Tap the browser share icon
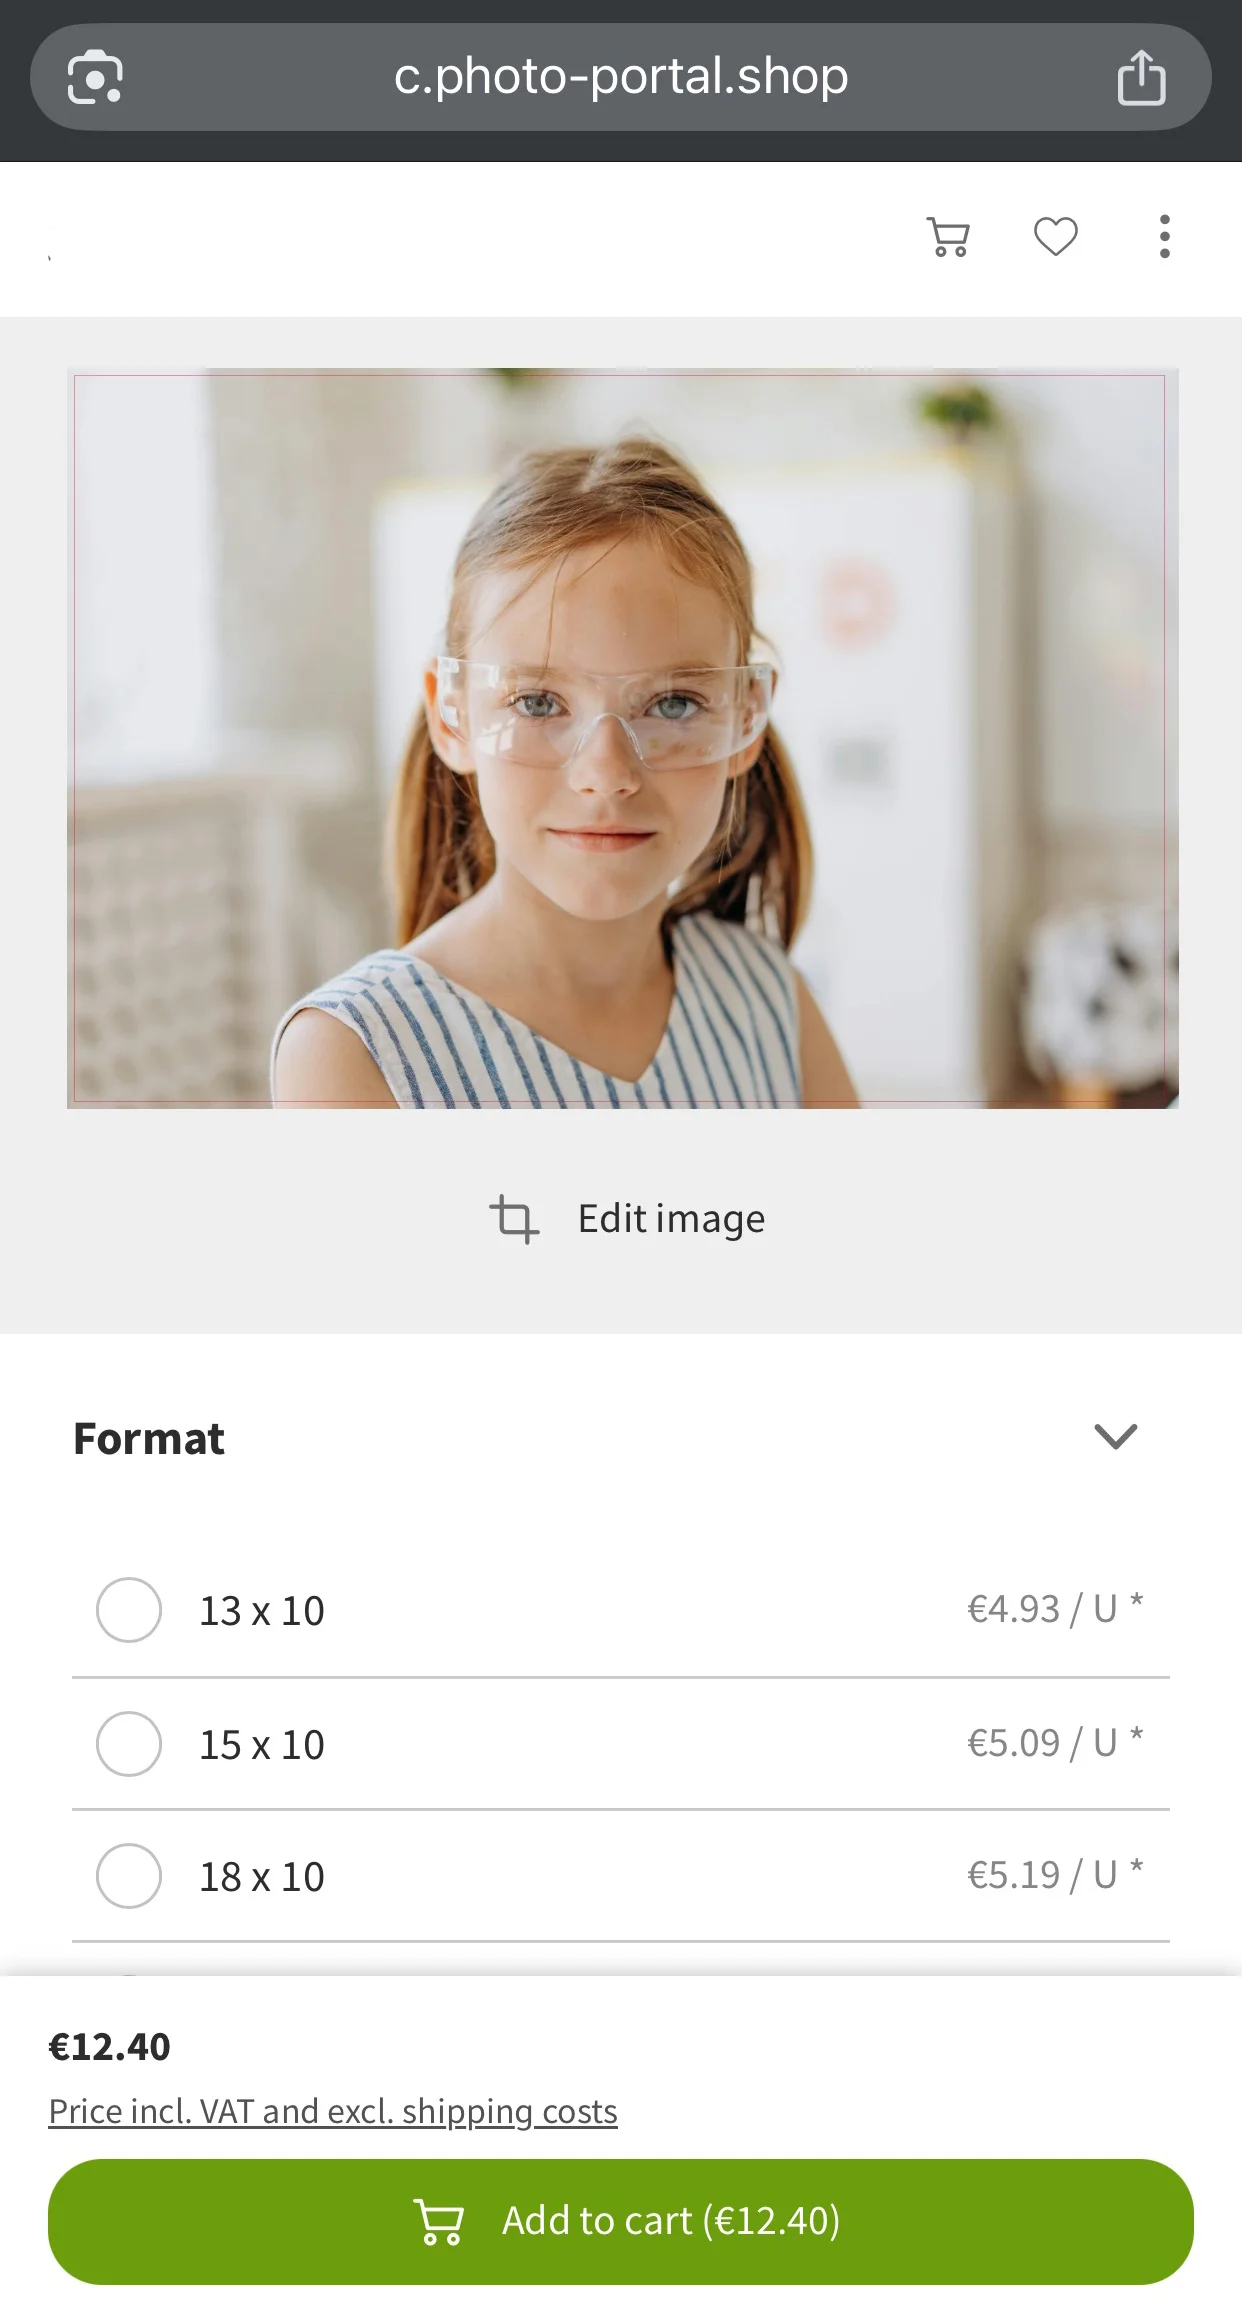1242x2324 pixels. pos(1141,78)
